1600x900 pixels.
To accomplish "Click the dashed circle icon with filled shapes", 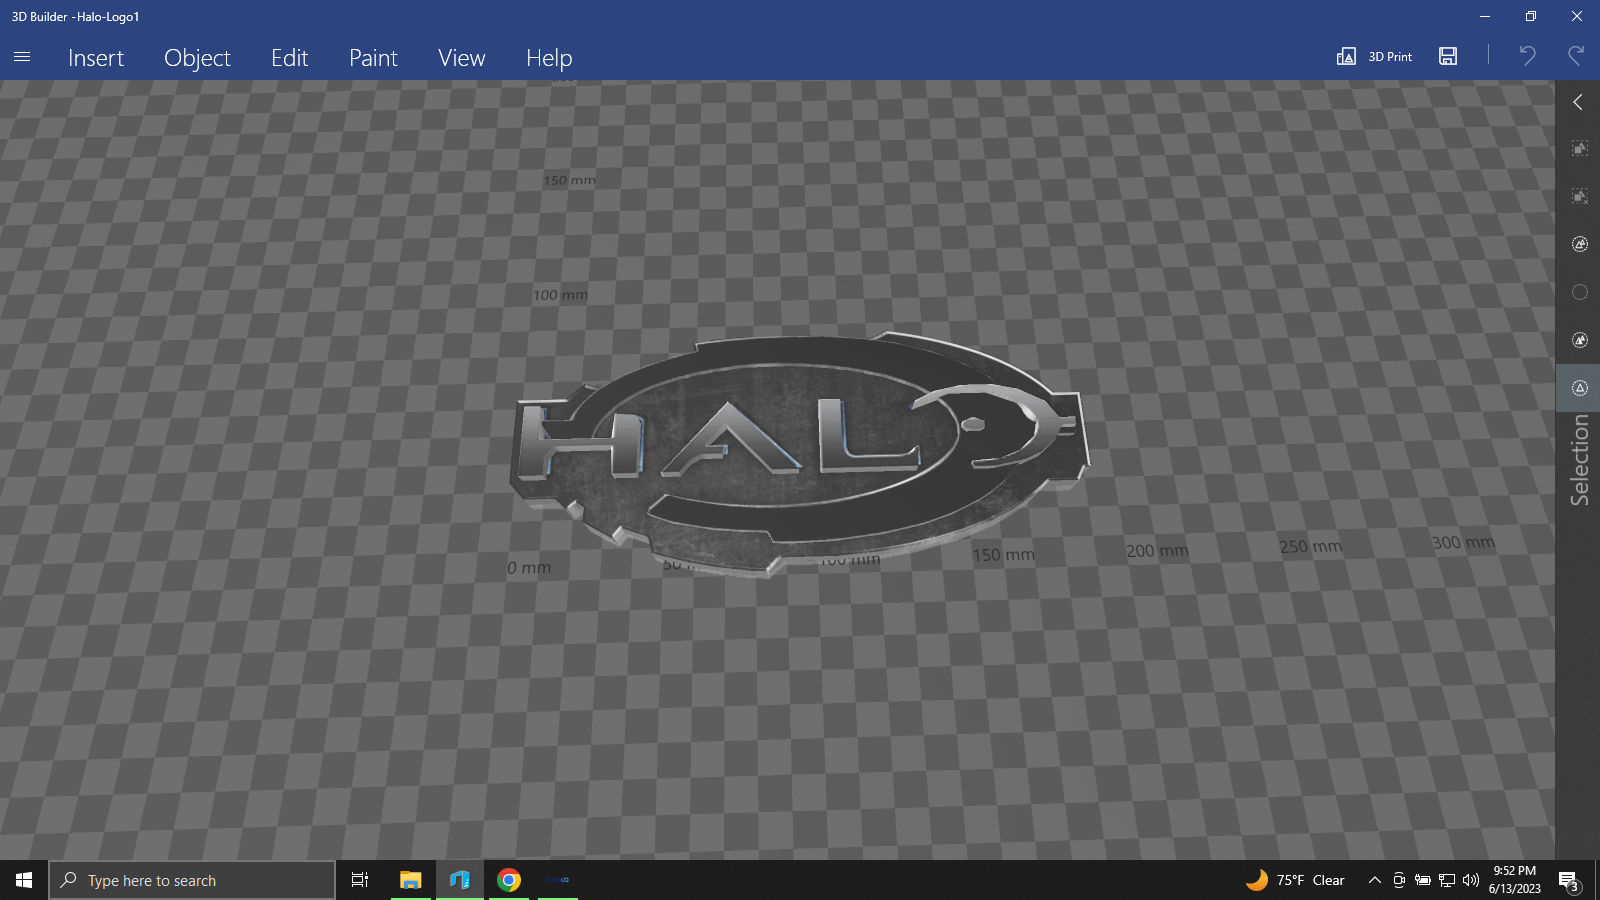I will click(1580, 340).
